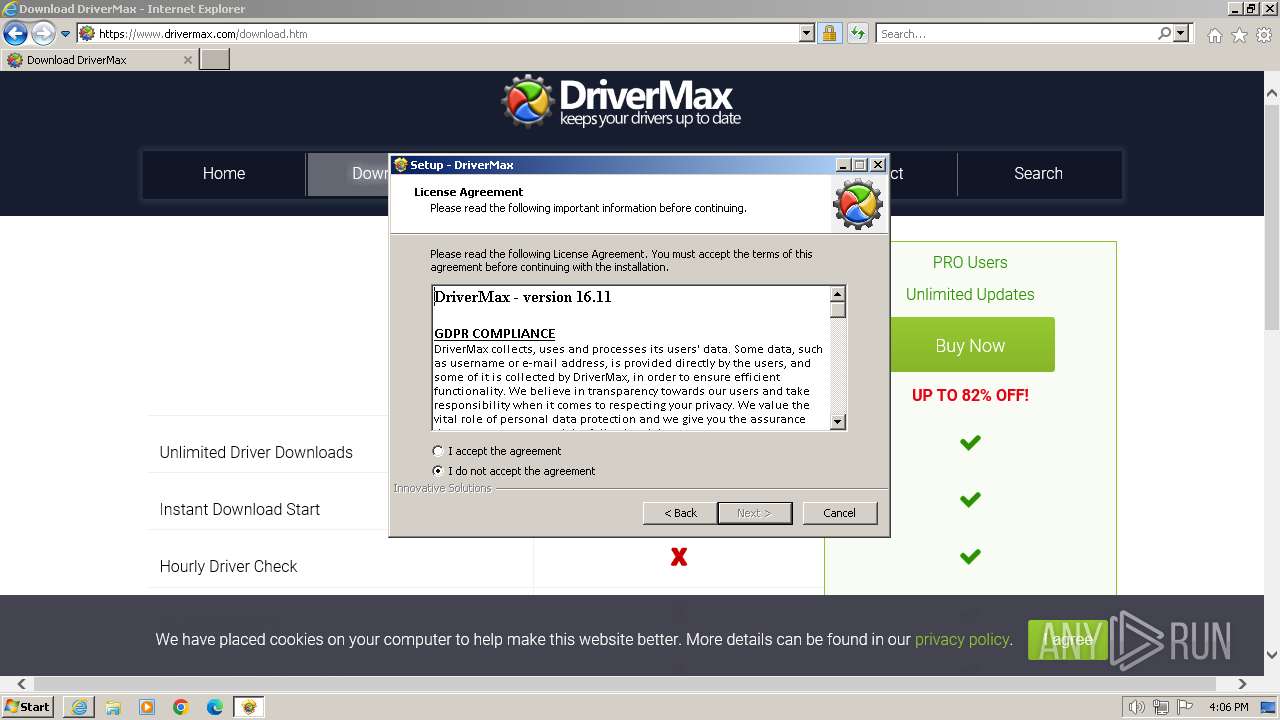1280x720 pixels.
Task: Open Windows Media Player from taskbar
Action: click(147, 707)
